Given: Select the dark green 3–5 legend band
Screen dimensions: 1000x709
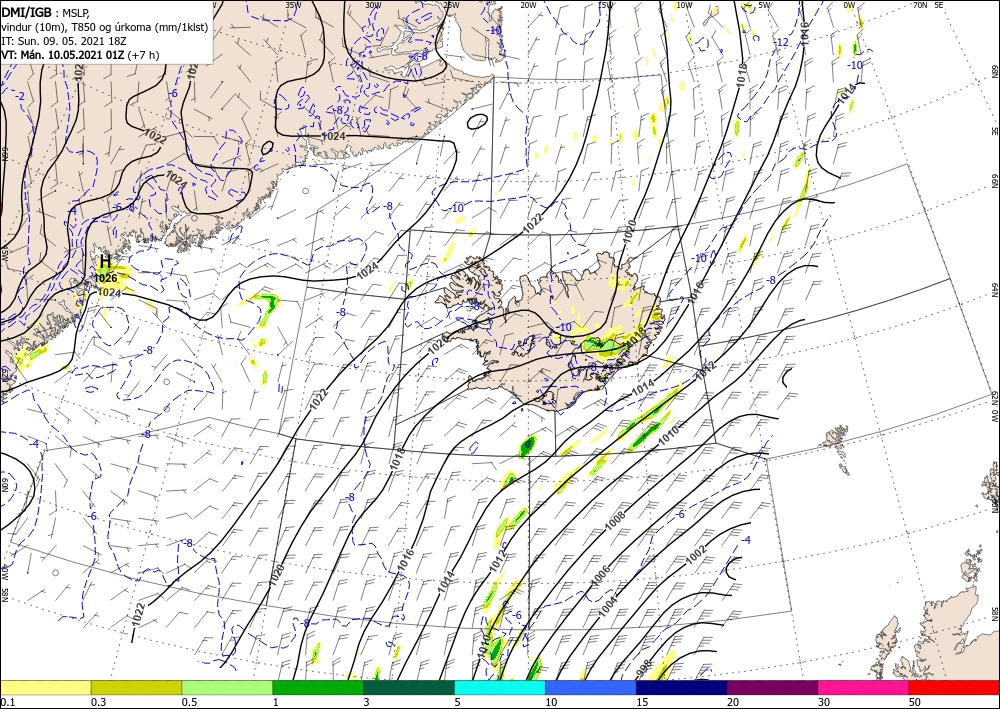Looking at the screenshot, I should pyautogui.click(x=409, y=687).
